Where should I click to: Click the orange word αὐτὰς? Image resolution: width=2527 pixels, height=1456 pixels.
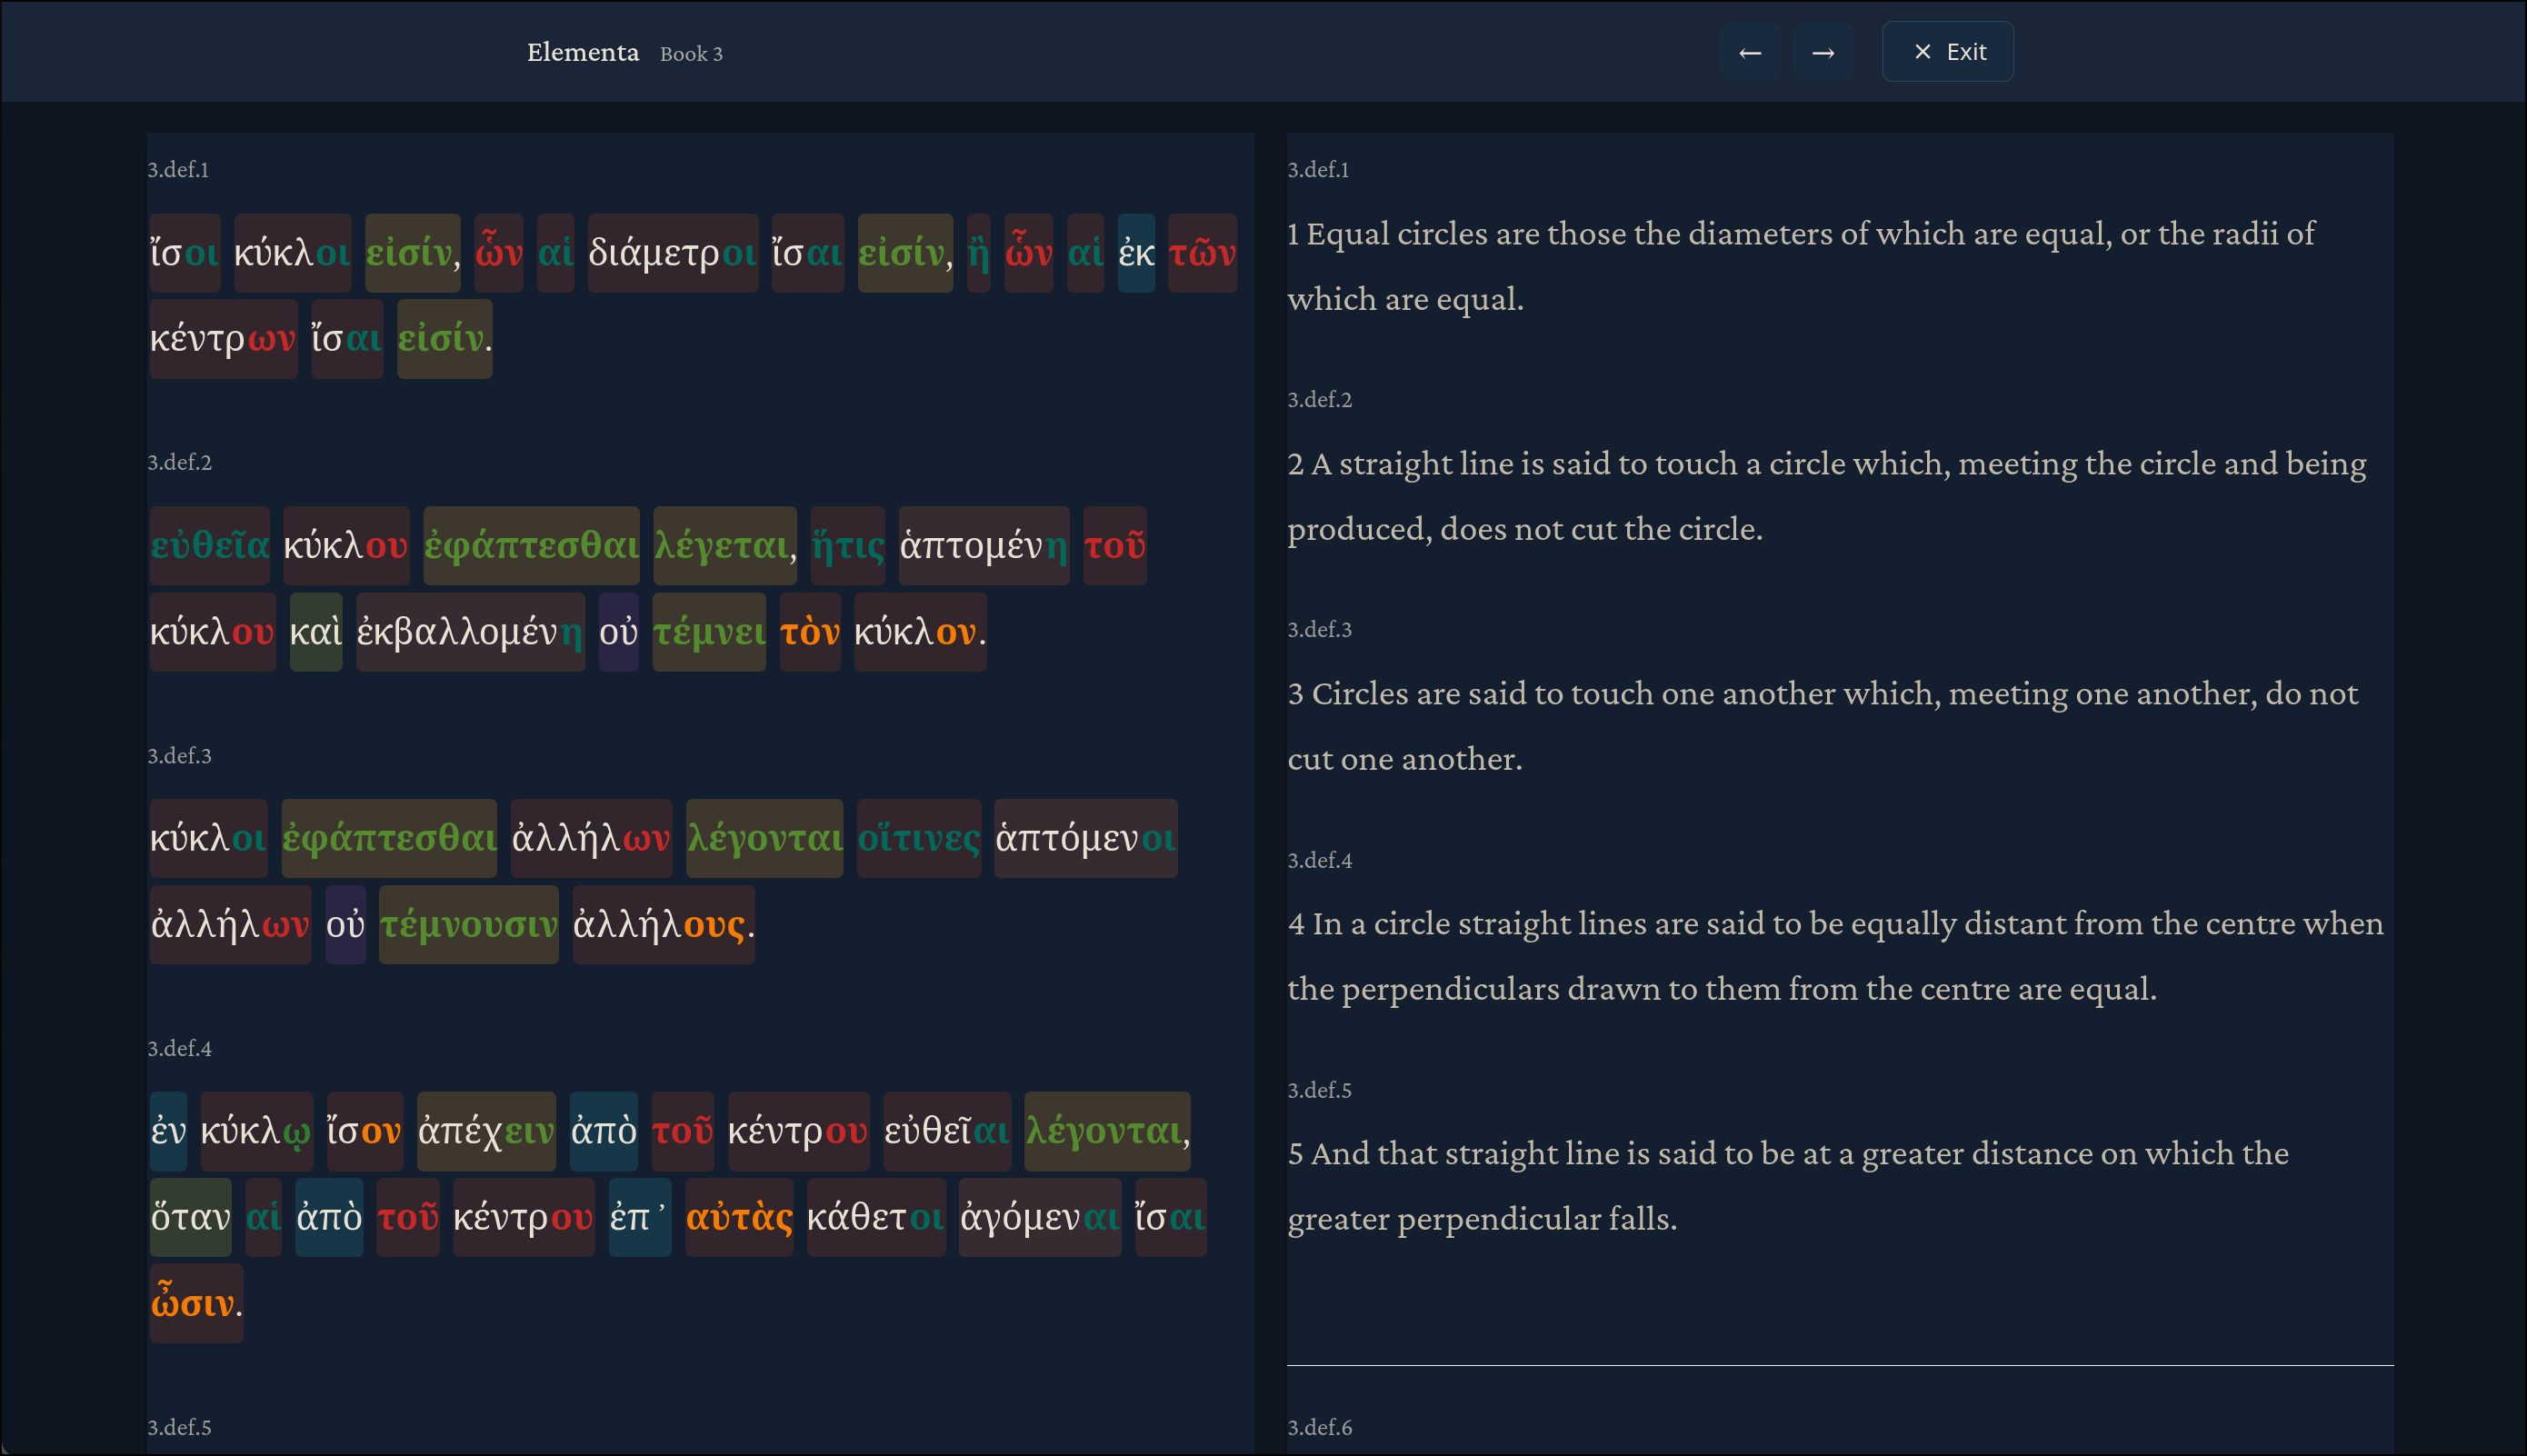click(x=738, y=1218)
